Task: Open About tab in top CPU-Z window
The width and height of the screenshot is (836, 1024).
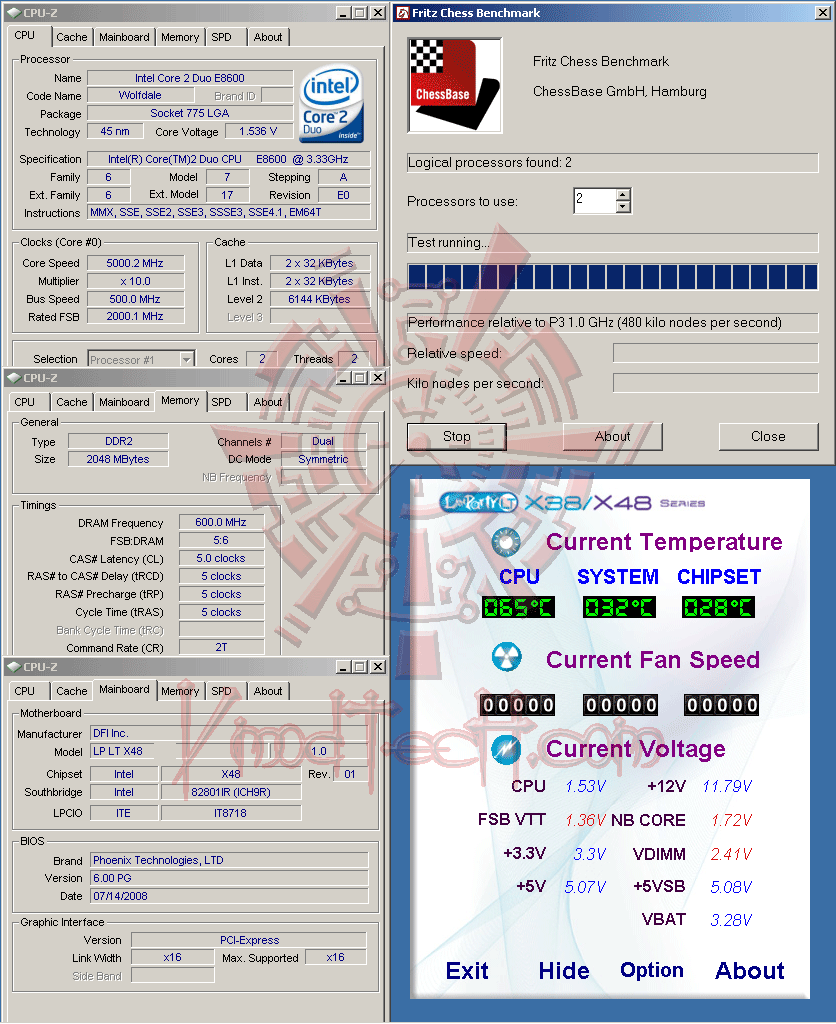Action: pos(268,37)
